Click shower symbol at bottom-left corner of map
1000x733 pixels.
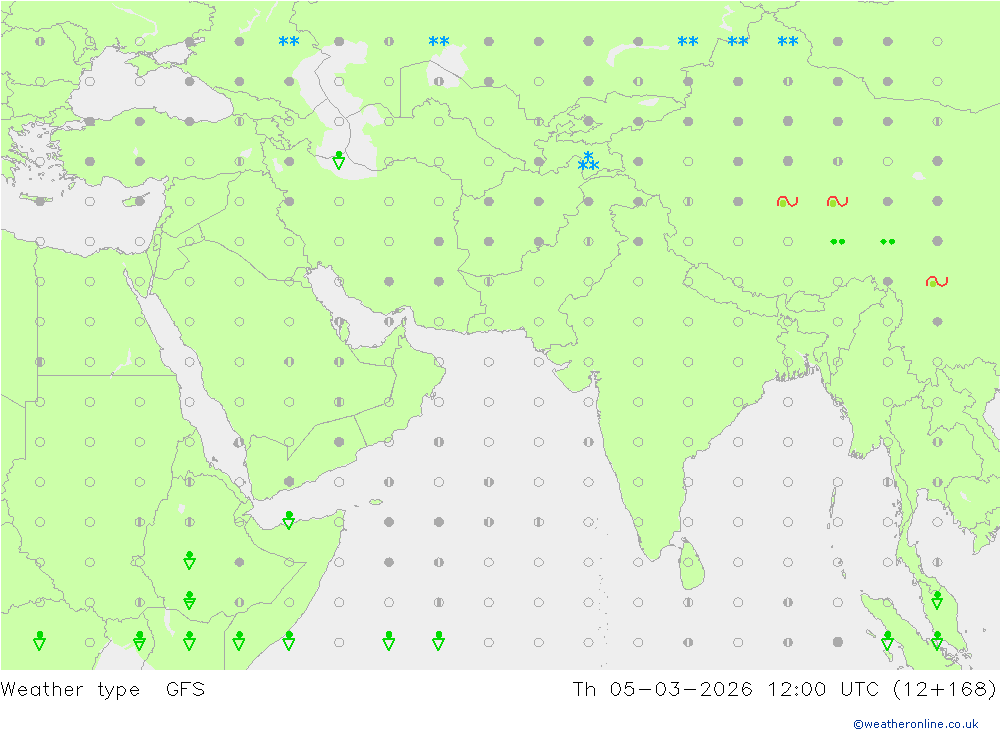point(40,641)
